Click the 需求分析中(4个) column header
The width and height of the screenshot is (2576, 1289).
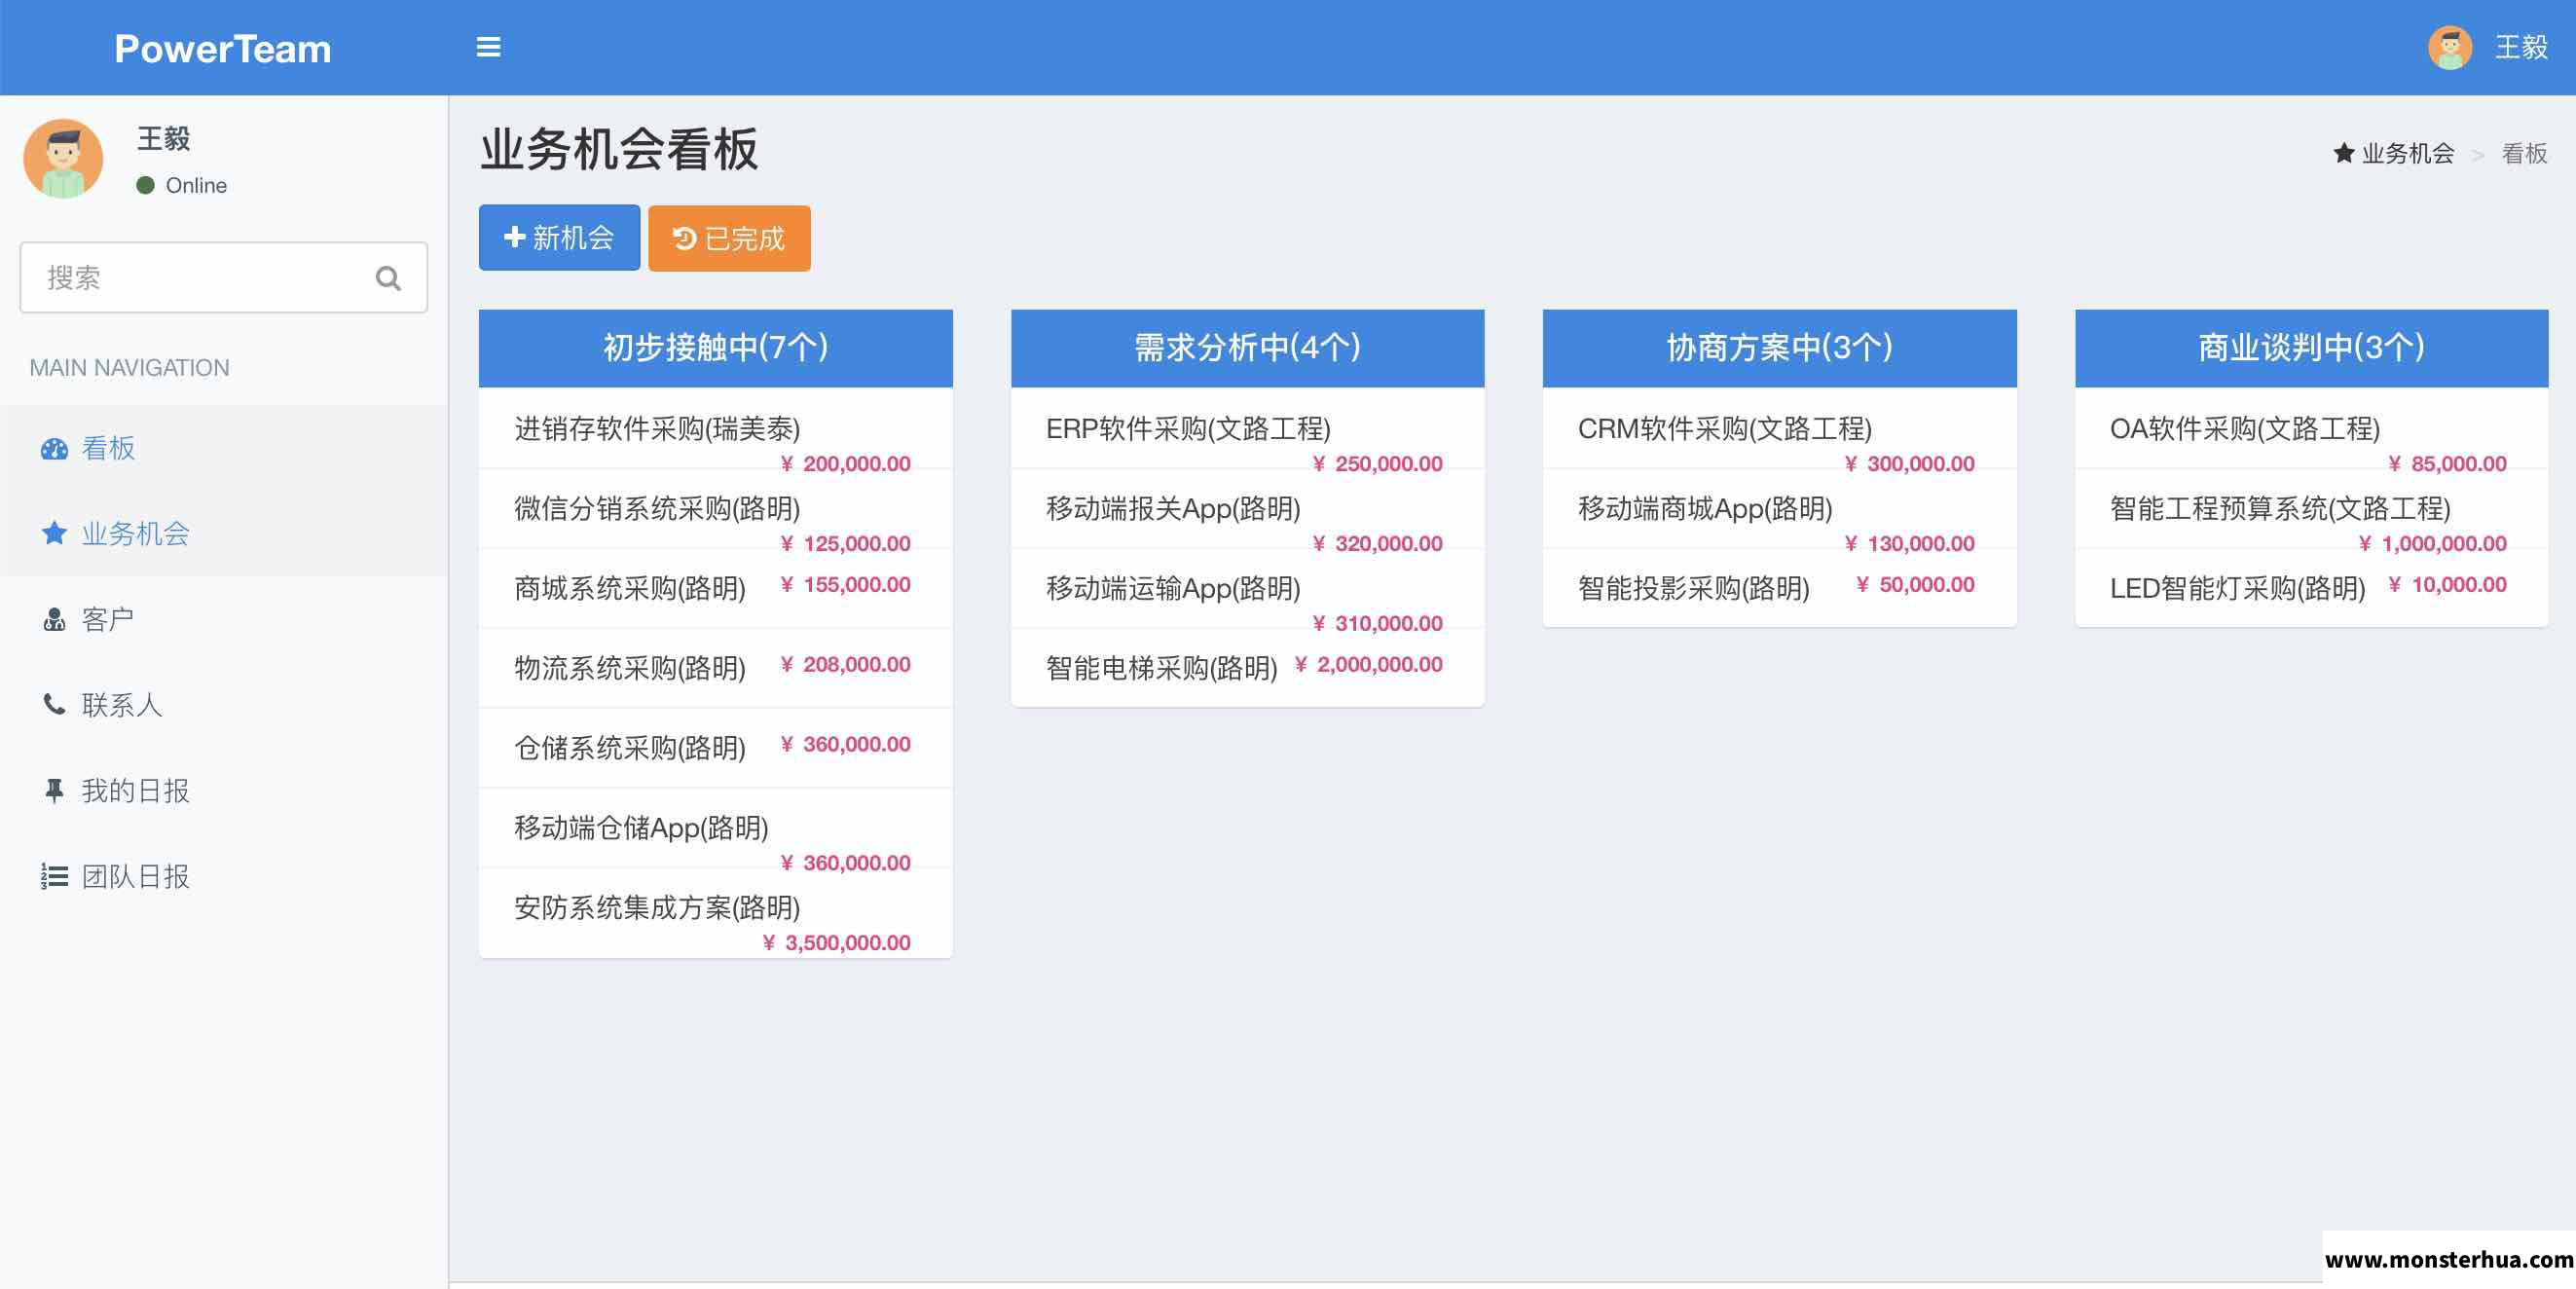pos(1247,348)
